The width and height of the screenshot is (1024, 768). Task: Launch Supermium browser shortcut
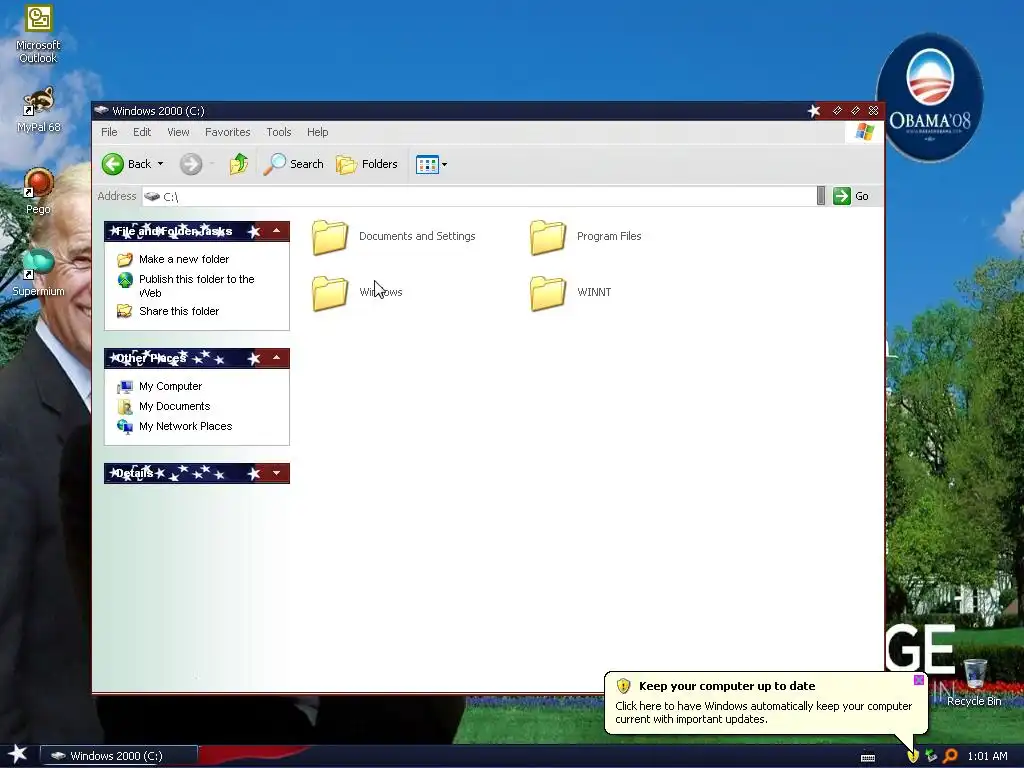38,272
